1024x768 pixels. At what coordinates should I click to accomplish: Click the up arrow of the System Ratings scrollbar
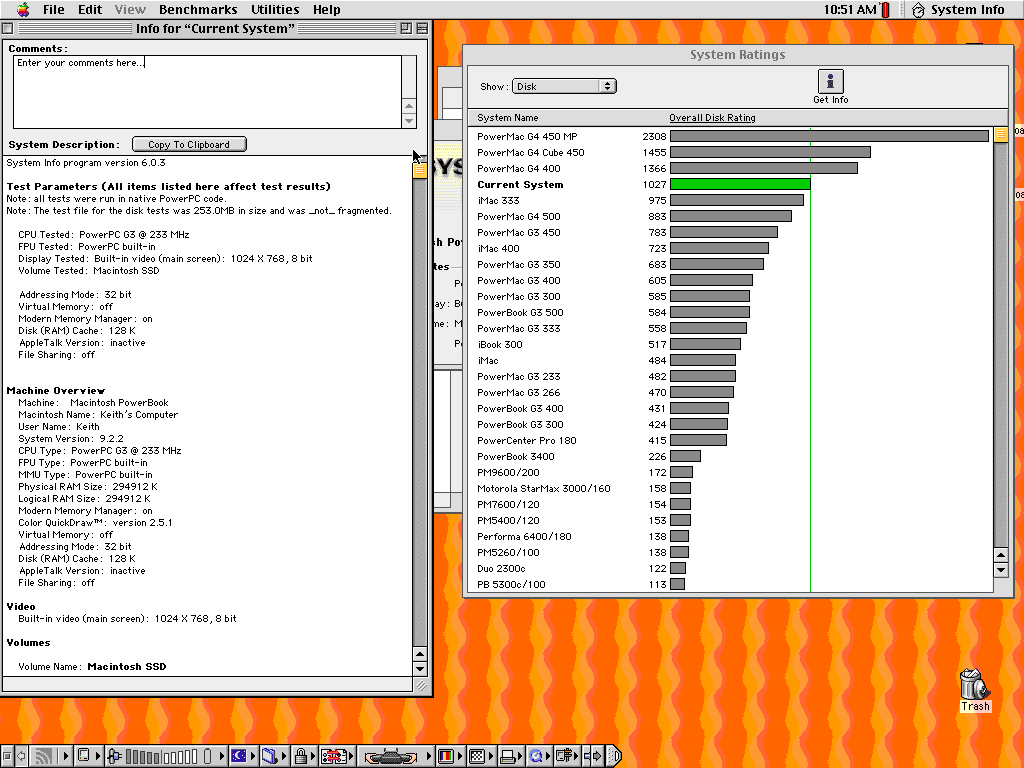[x=1000, y=555]
